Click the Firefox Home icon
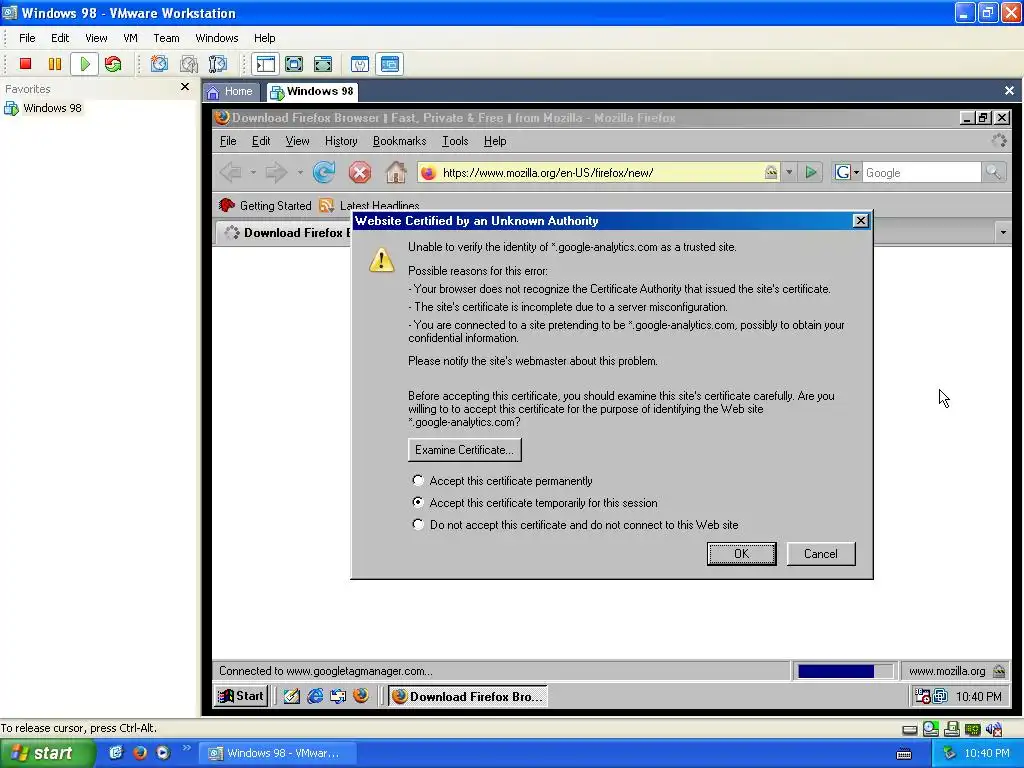Screen dimensions: 1024x768 [395, 172]
